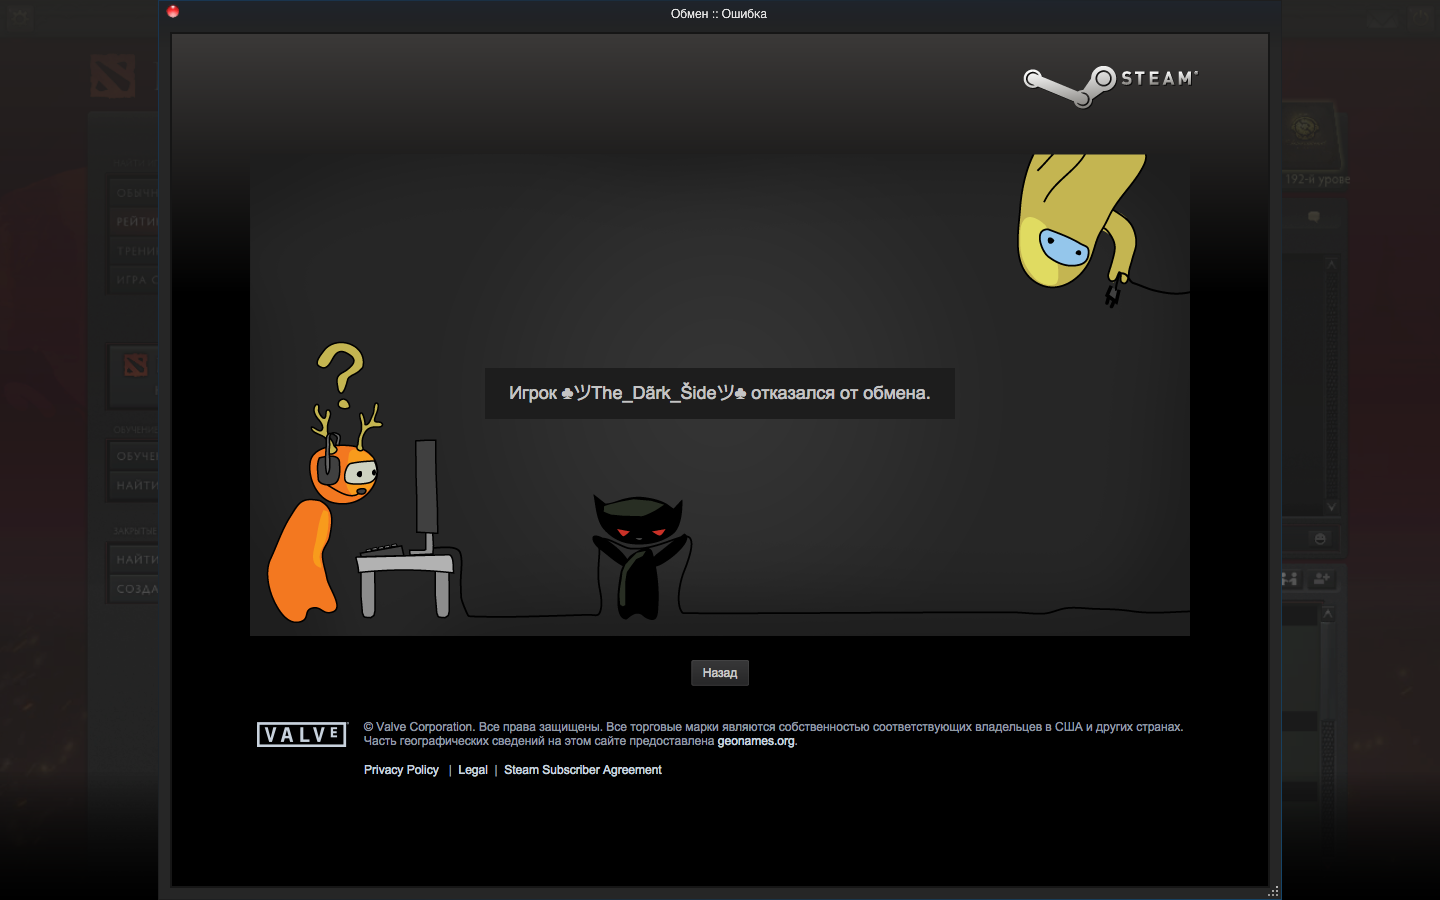Click the Valve logo in the footer
This screenshot has width=1440, height=900.
(x=301, y=735)
